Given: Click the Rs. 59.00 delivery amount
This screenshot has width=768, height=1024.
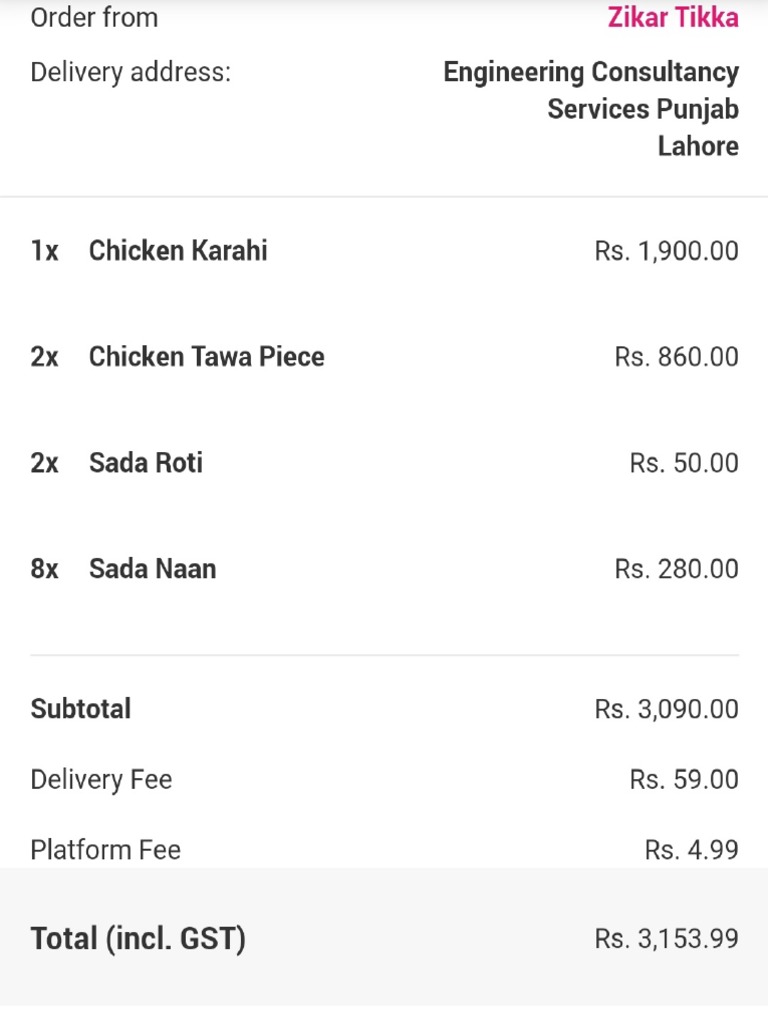Looking at the screenshot, I should pyautogui.click(x=684, y=780).
